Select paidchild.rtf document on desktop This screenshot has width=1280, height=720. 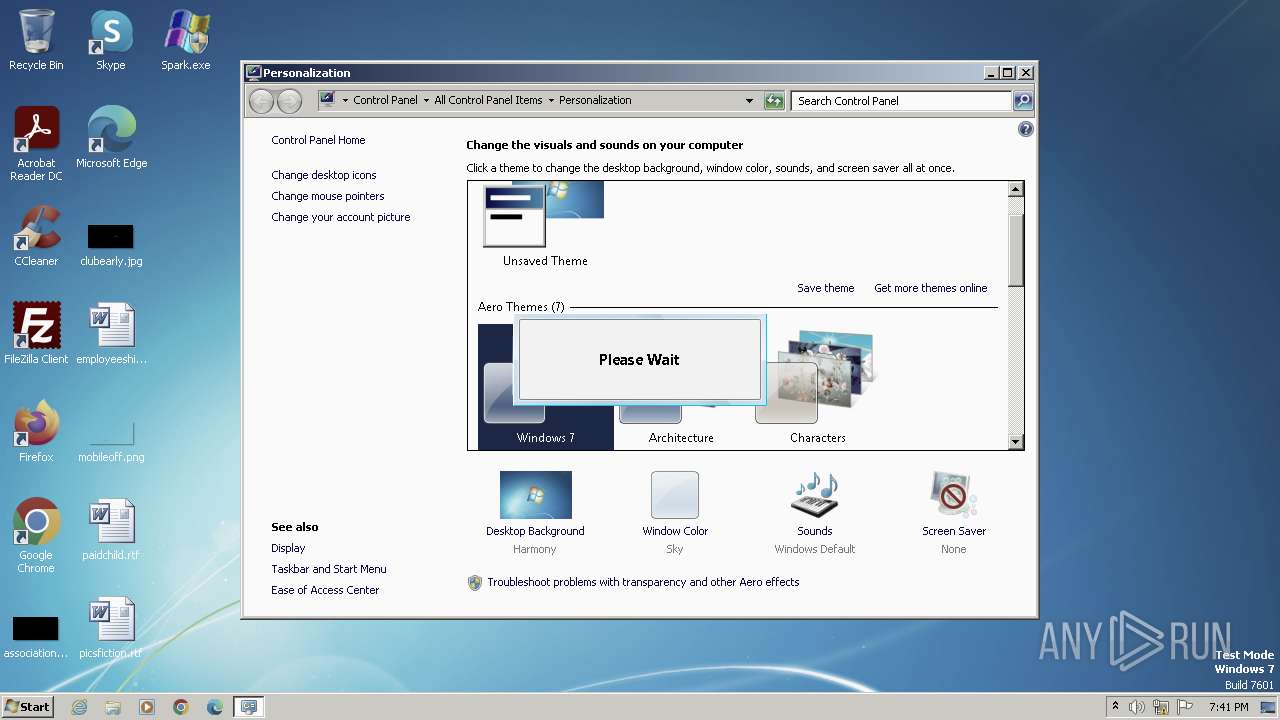111,530
